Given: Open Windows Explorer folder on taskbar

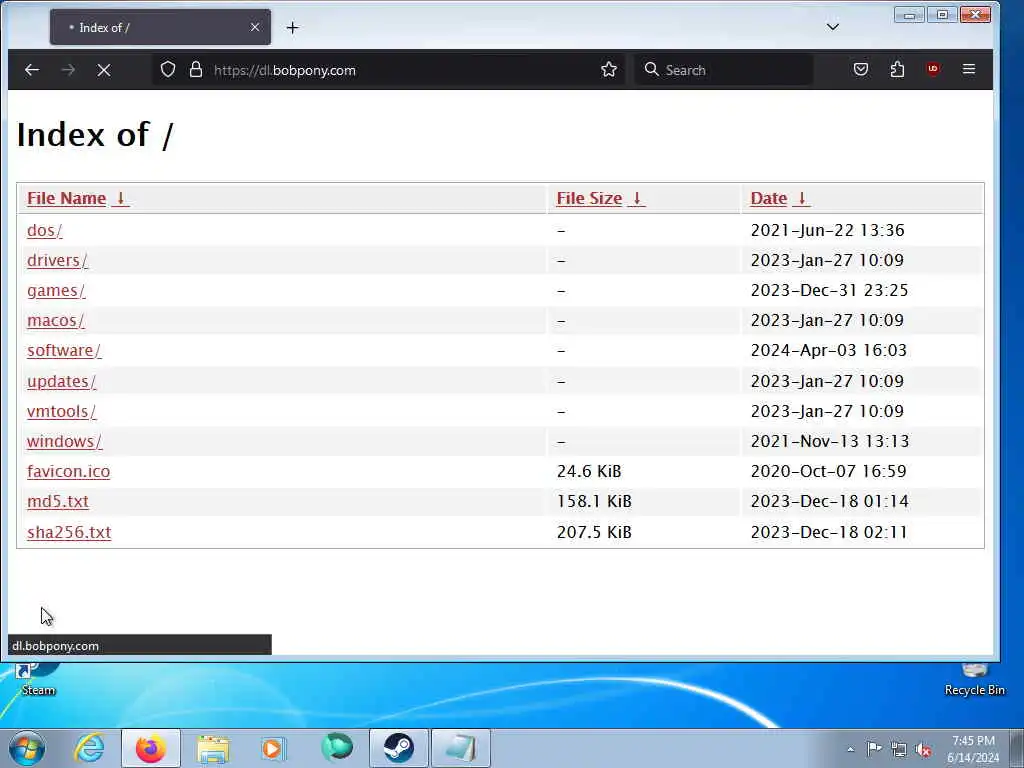Looking at the screenshot, I should point(213,748).
